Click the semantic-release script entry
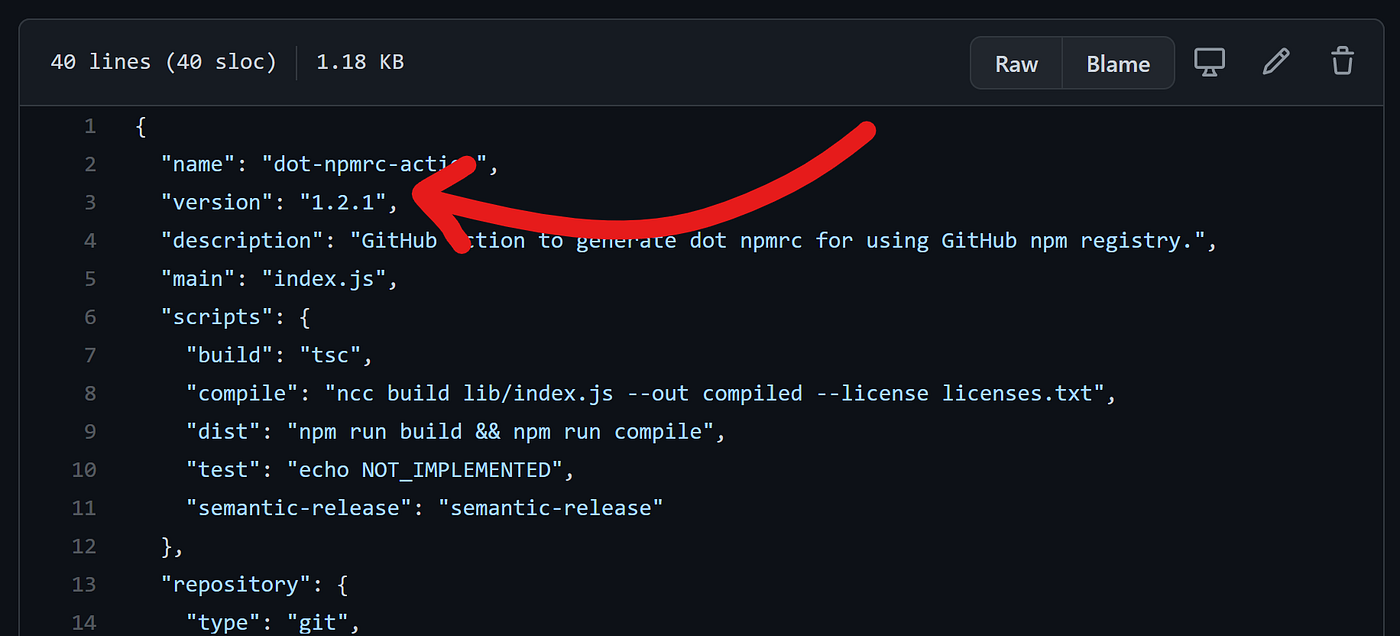The height and width of the screenshot is (636, 1400). [420, 507]
